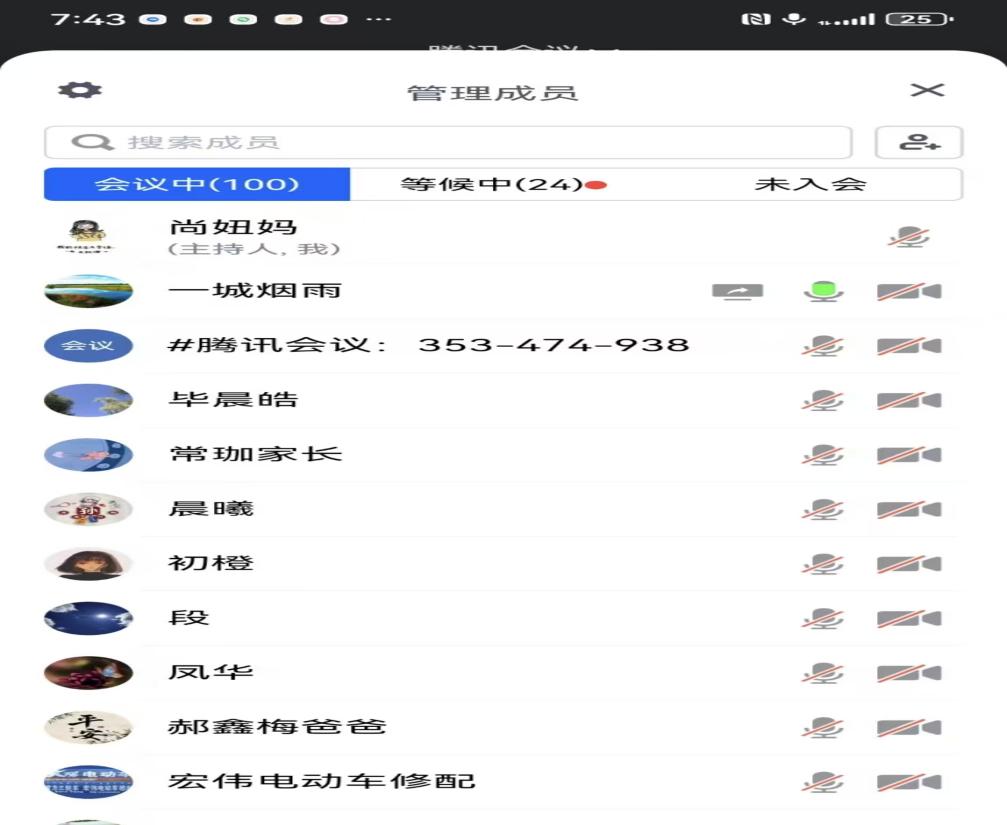1007x825 pixels.
Task: Switch to the 会议中(100) tab
Action: (197, 184)
